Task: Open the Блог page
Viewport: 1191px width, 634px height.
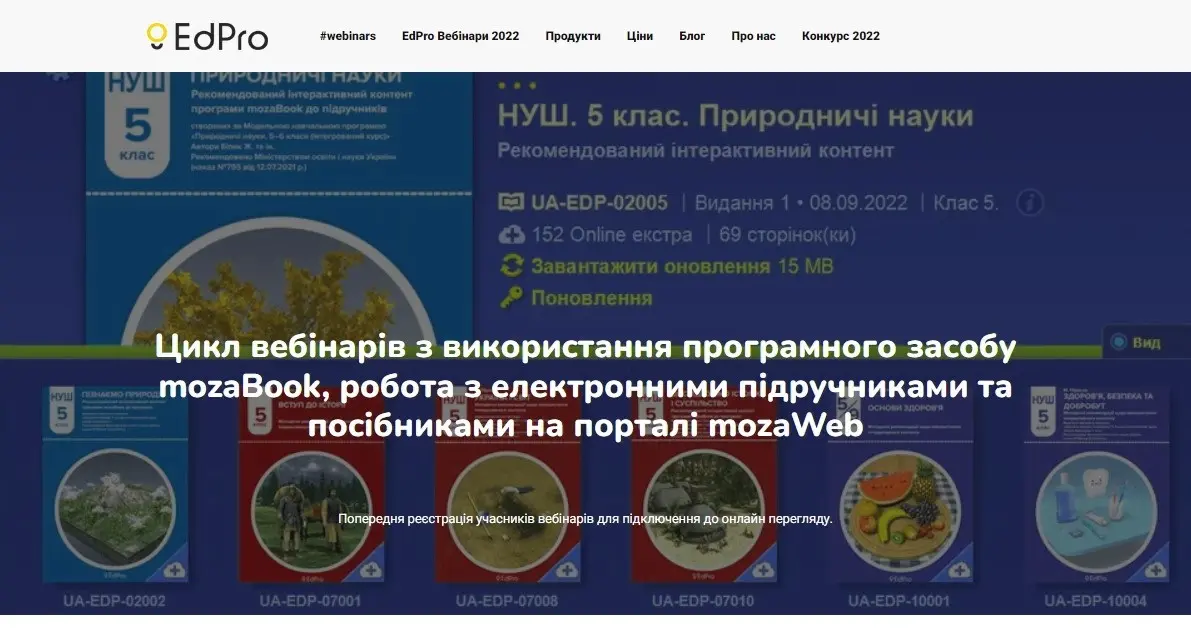Action: click(x=692, y=36)
